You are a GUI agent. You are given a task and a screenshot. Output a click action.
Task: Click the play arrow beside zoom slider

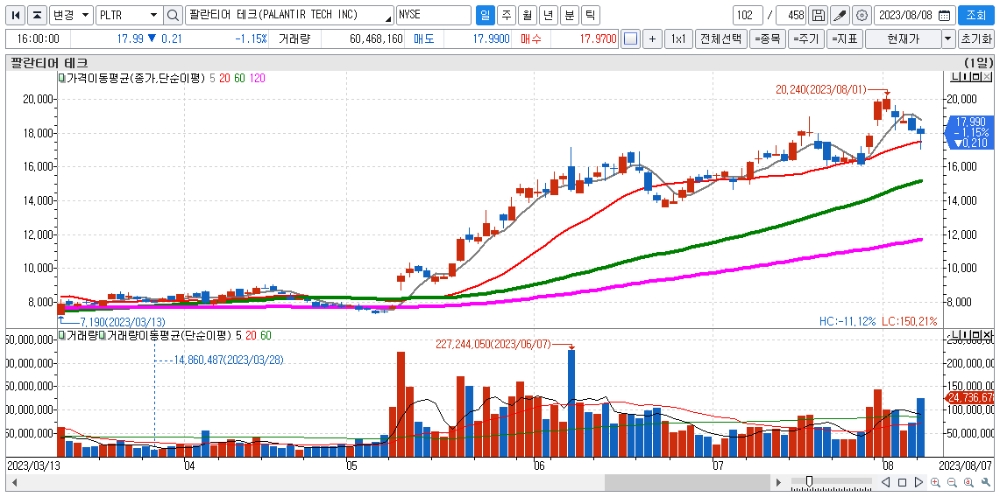777,482
